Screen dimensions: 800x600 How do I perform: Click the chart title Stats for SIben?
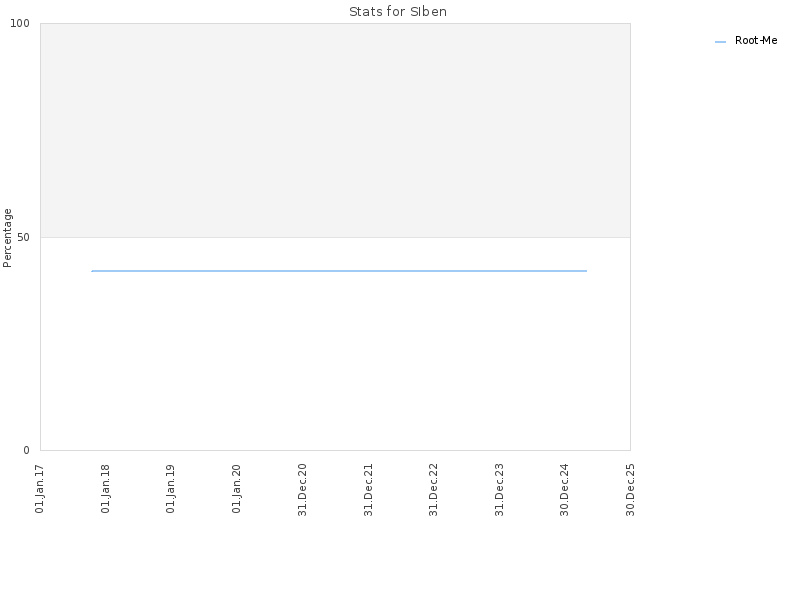(398, 12)
